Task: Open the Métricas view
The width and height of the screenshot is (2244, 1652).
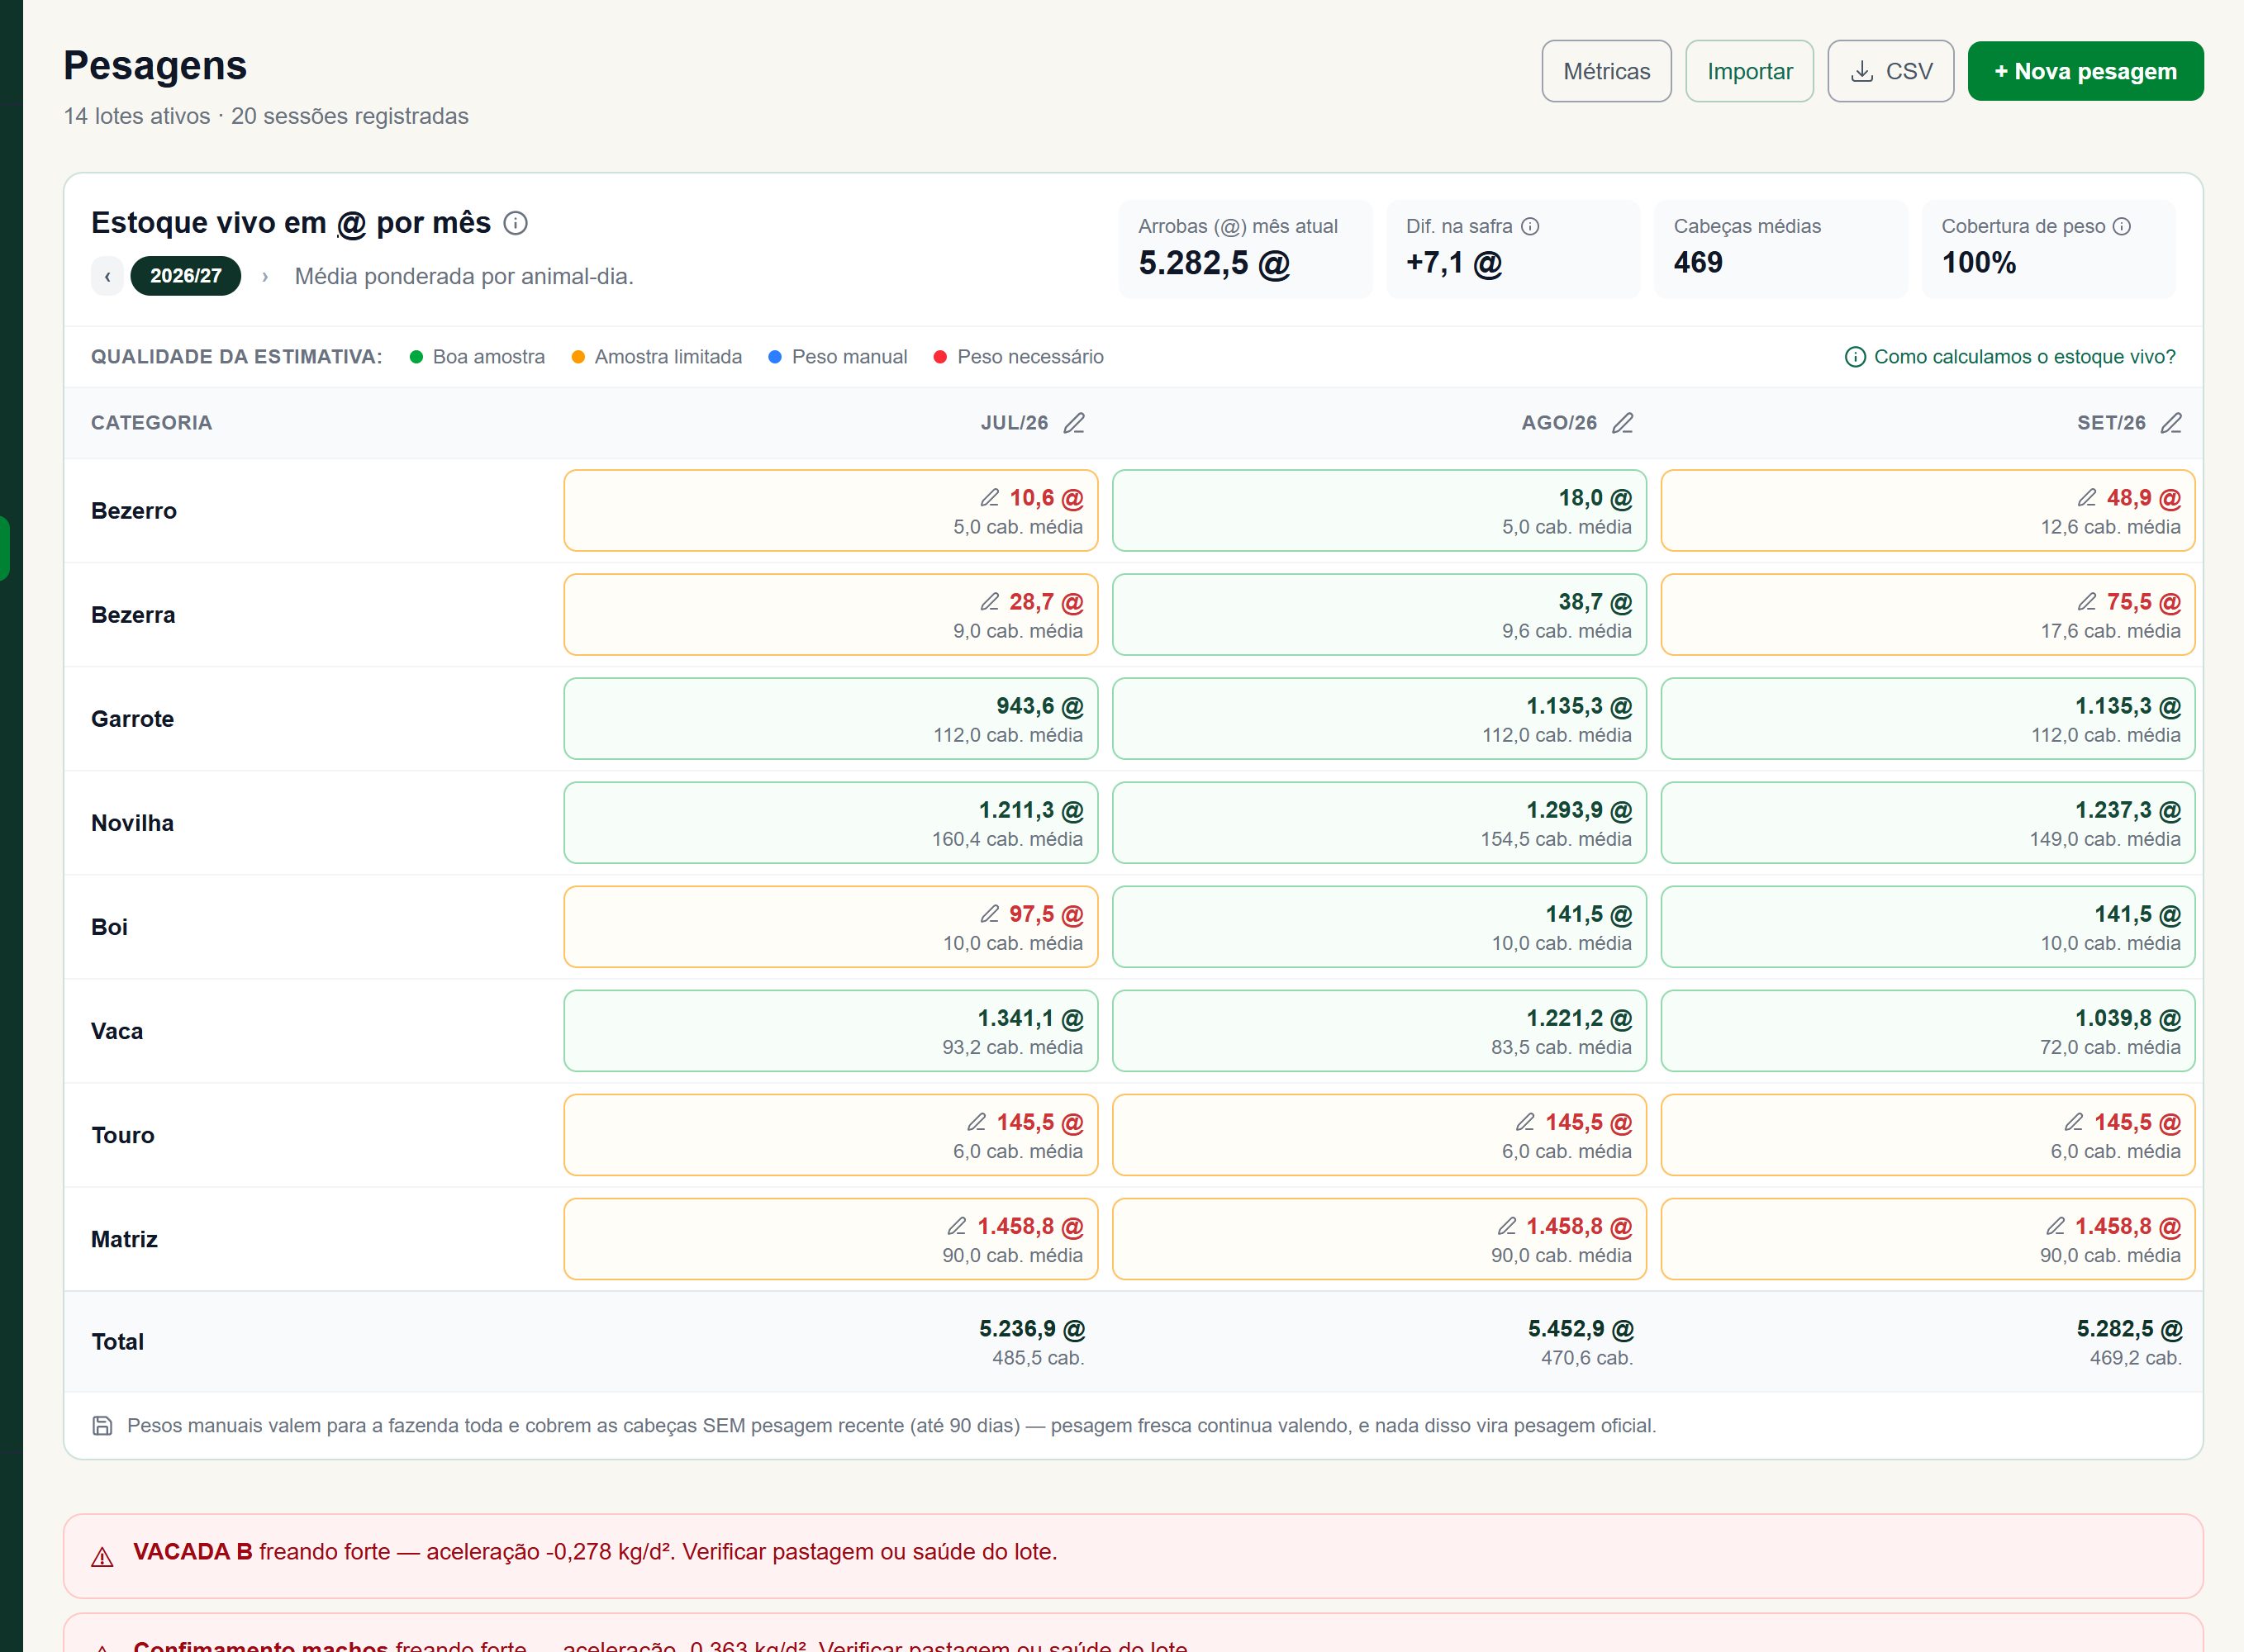Action: (x=1606, y=71)
